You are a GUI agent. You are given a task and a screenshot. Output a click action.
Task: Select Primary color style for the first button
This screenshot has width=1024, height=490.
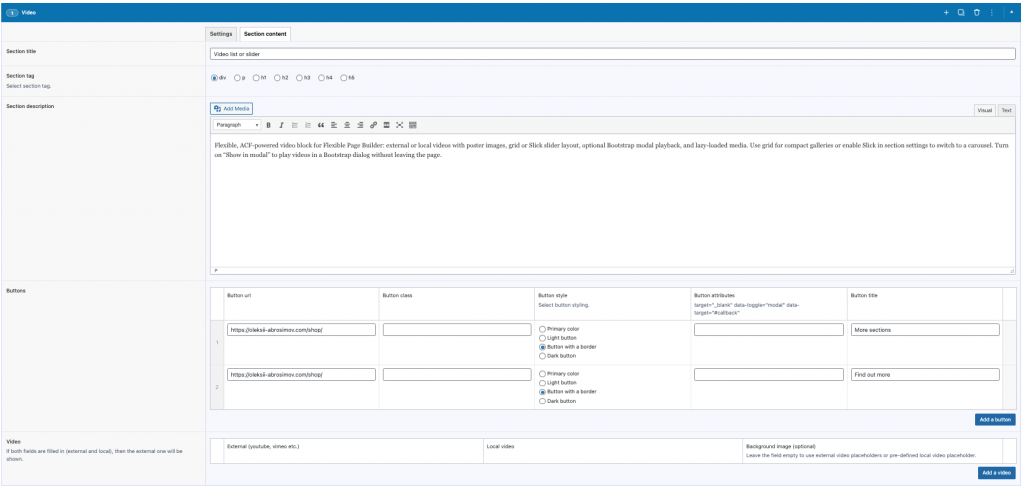[542, 329]
